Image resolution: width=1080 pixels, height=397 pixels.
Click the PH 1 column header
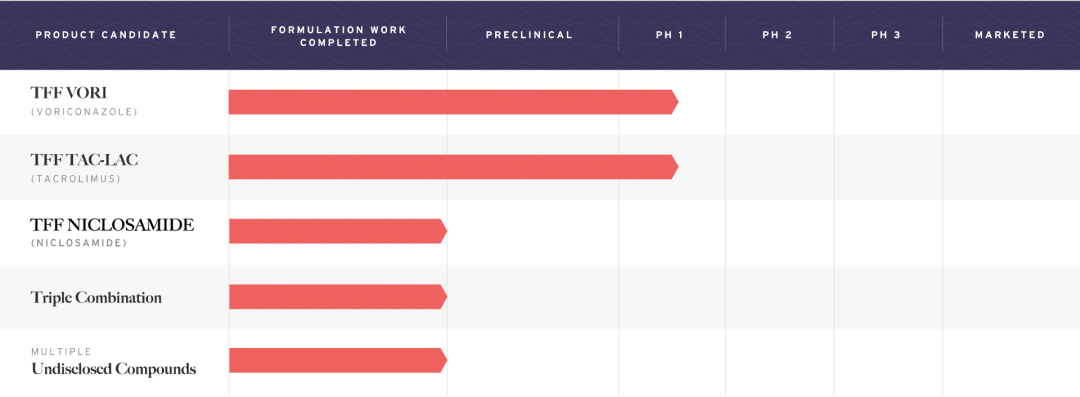[669, 34]
